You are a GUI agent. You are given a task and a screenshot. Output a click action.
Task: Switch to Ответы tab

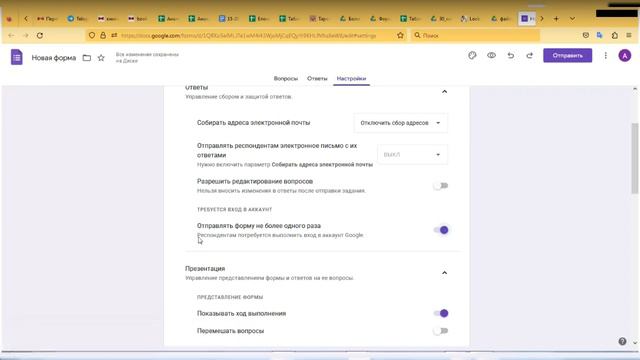pos(317,78)
